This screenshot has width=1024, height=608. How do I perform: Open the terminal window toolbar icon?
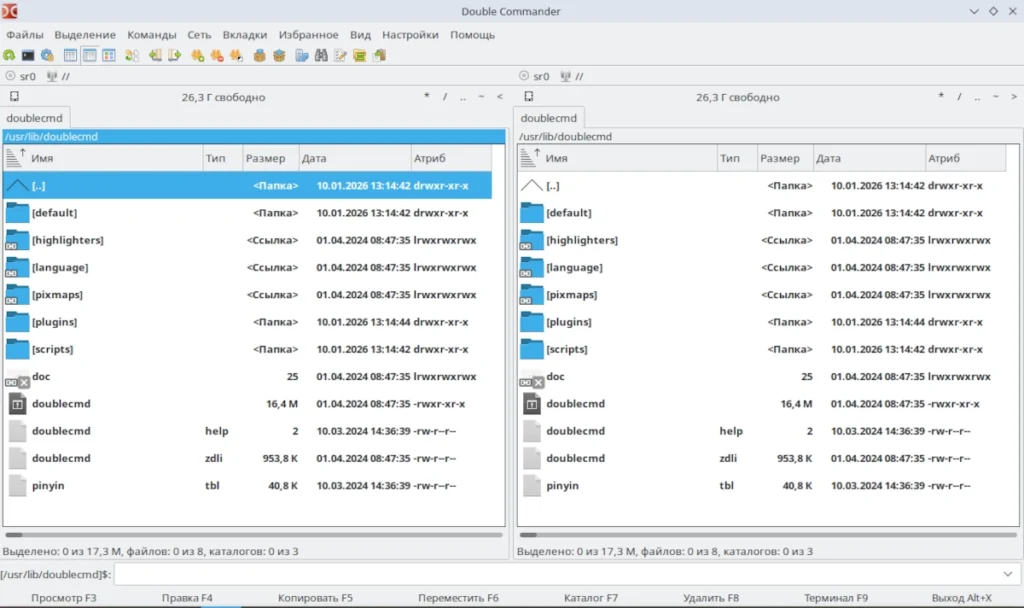[x=28, y=56]
